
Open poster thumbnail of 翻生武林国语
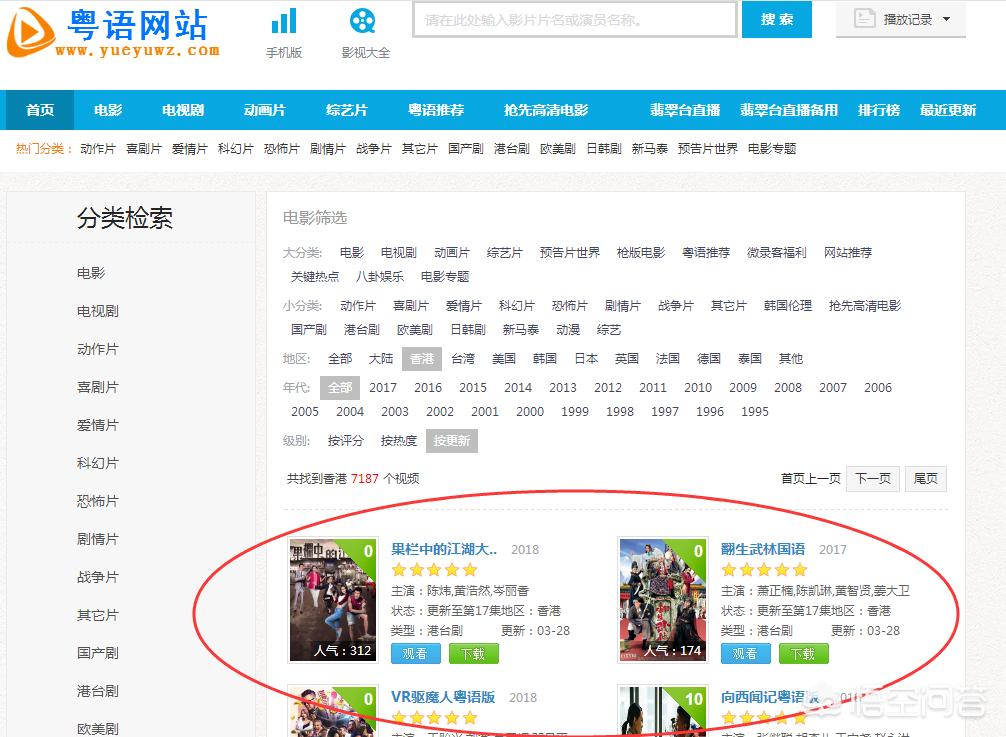[x=663, y=600]
